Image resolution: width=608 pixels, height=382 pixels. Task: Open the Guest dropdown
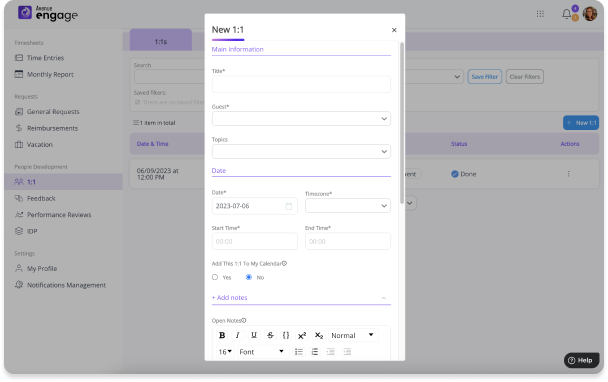click(x=301, y=119)
